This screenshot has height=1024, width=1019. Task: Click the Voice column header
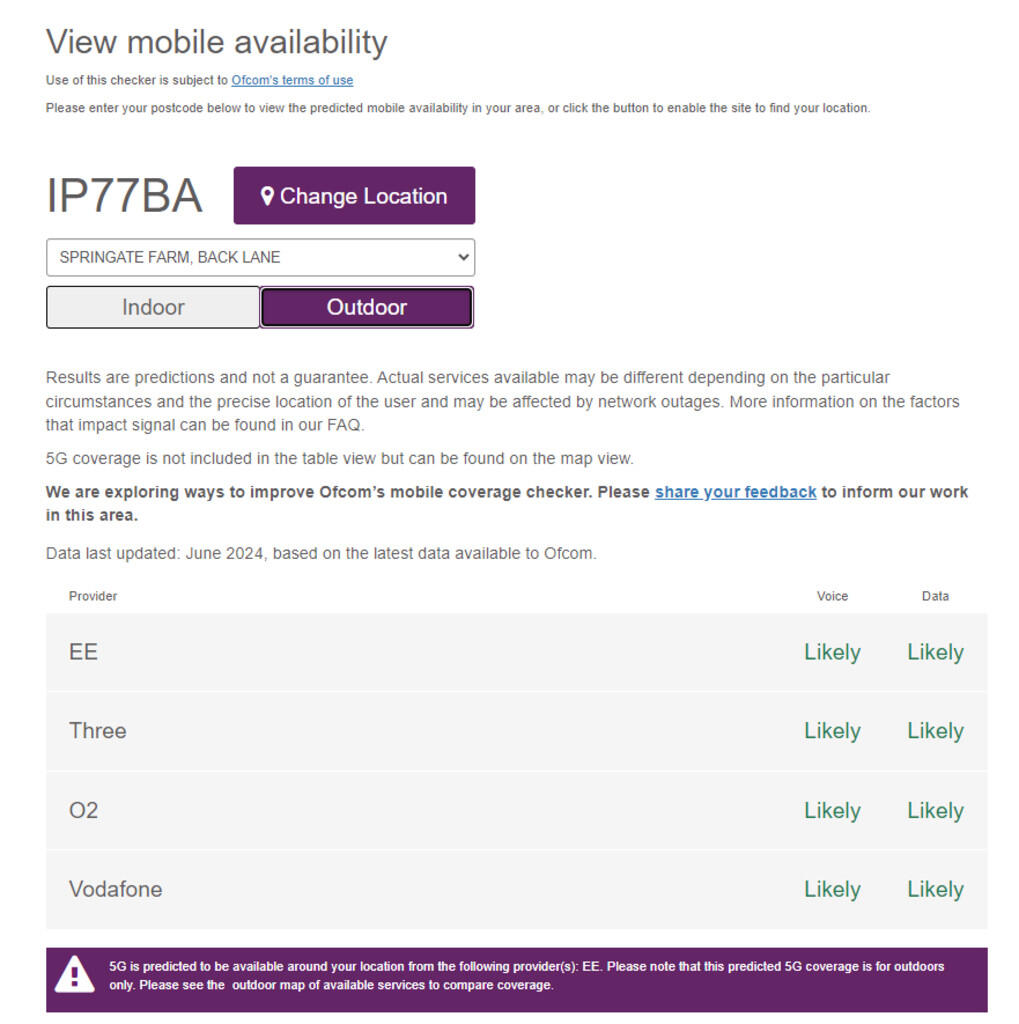pos(832,596)
